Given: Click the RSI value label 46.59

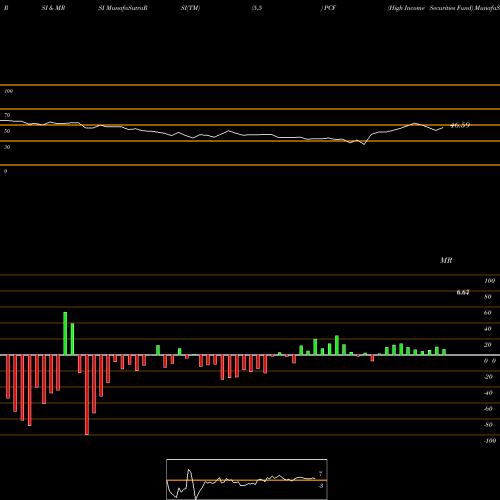Looking at the screenshot, I should point(460,125).
